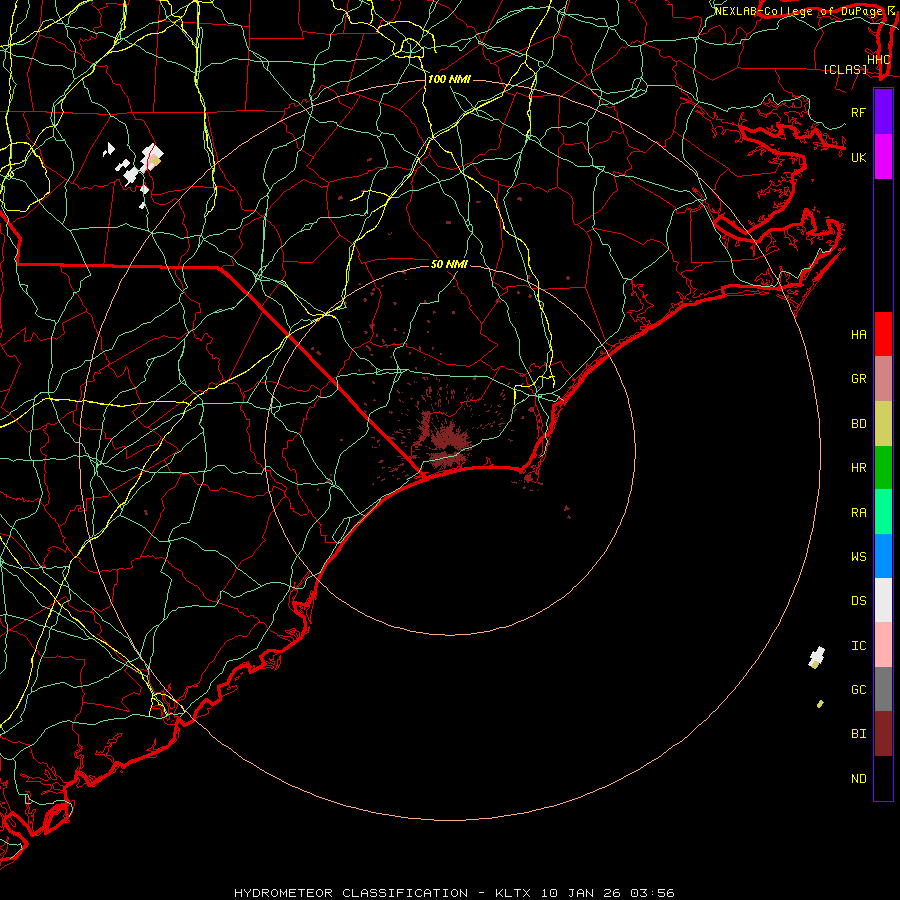Click the "NEXLAB-College of DuPage" header text
900x900 pixels.
(799, 11)
